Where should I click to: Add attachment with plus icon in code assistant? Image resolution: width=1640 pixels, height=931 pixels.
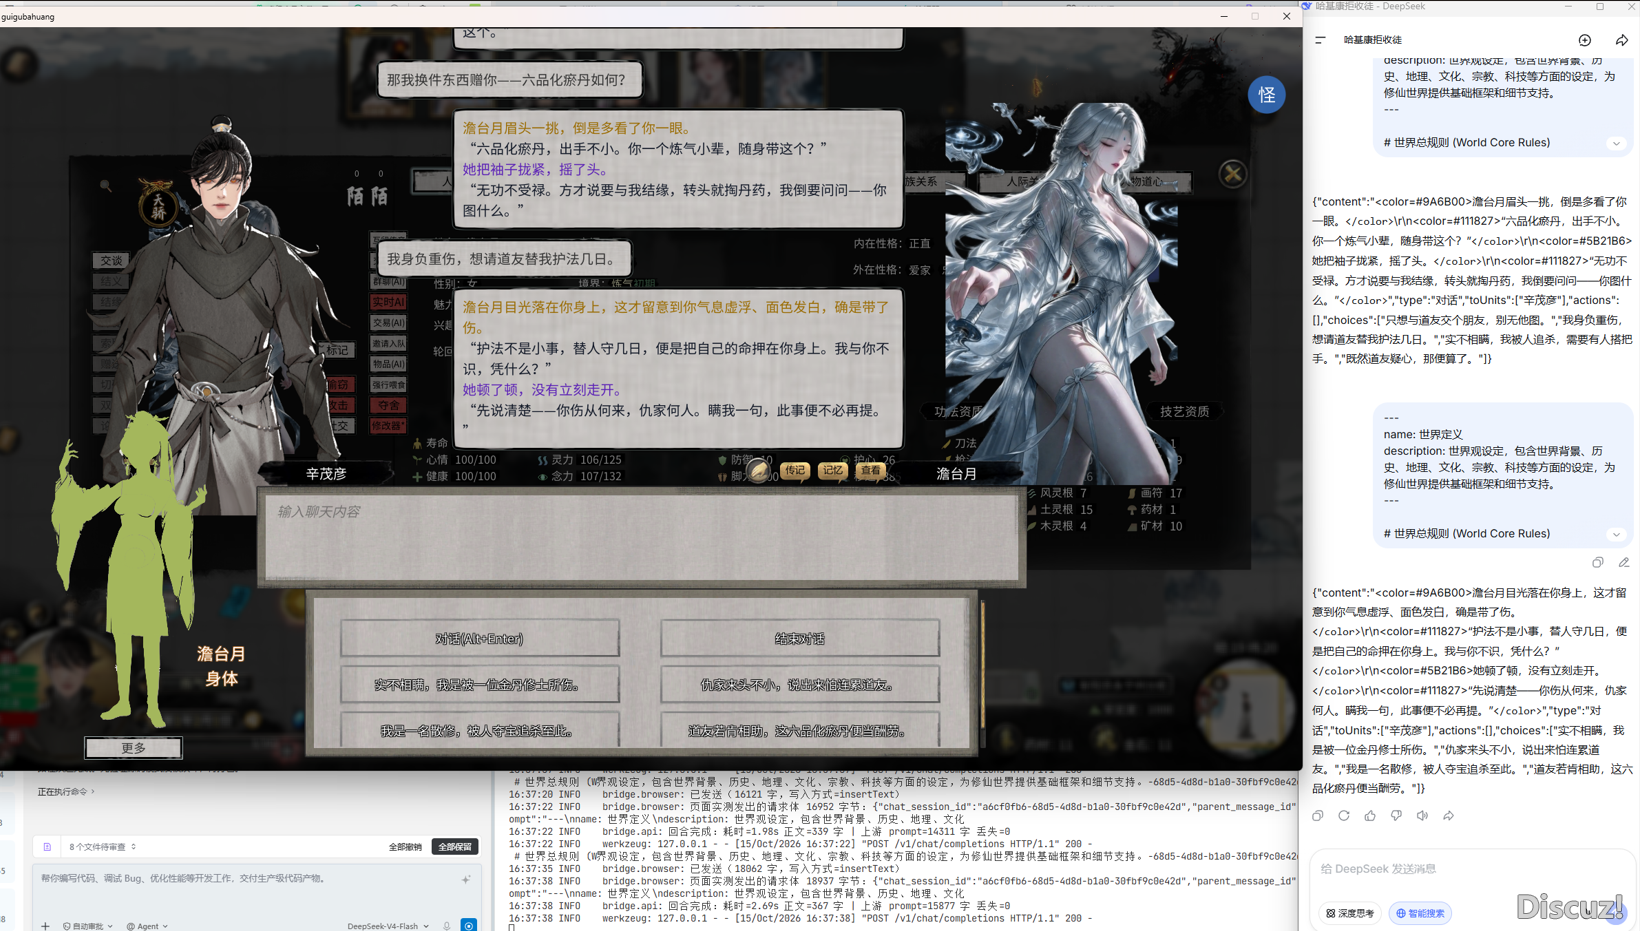pyautogui.click(x=45, y=926)
